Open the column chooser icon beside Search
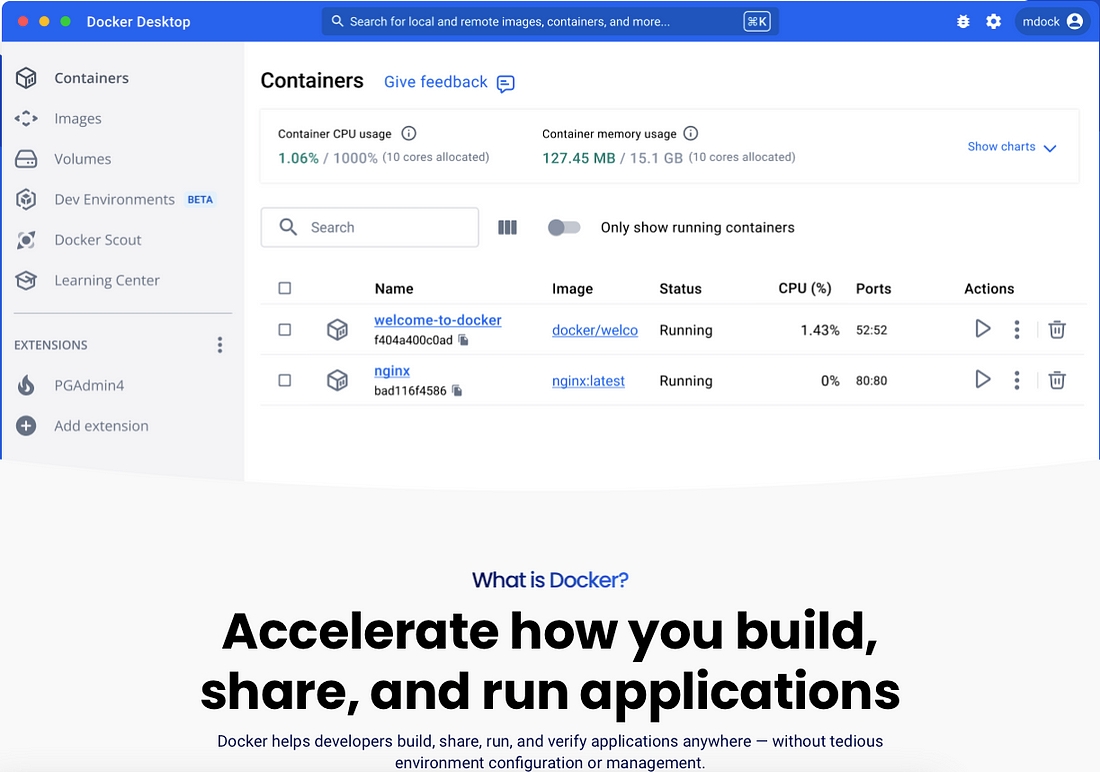1100x772 pixels. (x=507, y=227)
